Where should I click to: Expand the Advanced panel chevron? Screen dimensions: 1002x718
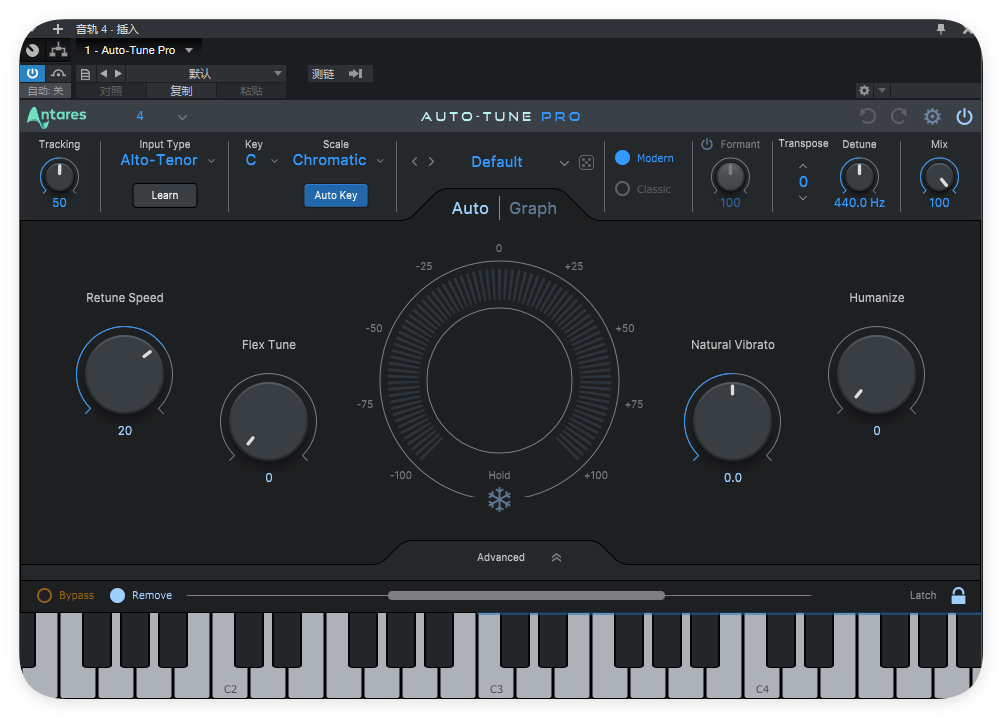point(557,558)
